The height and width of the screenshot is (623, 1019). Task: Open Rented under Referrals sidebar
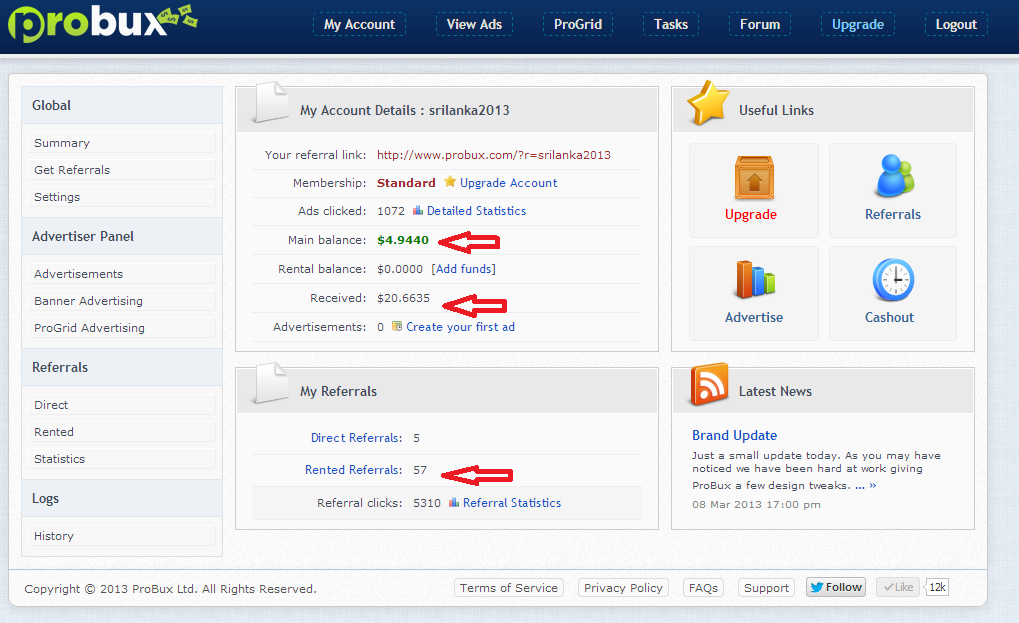pos(122,432)
